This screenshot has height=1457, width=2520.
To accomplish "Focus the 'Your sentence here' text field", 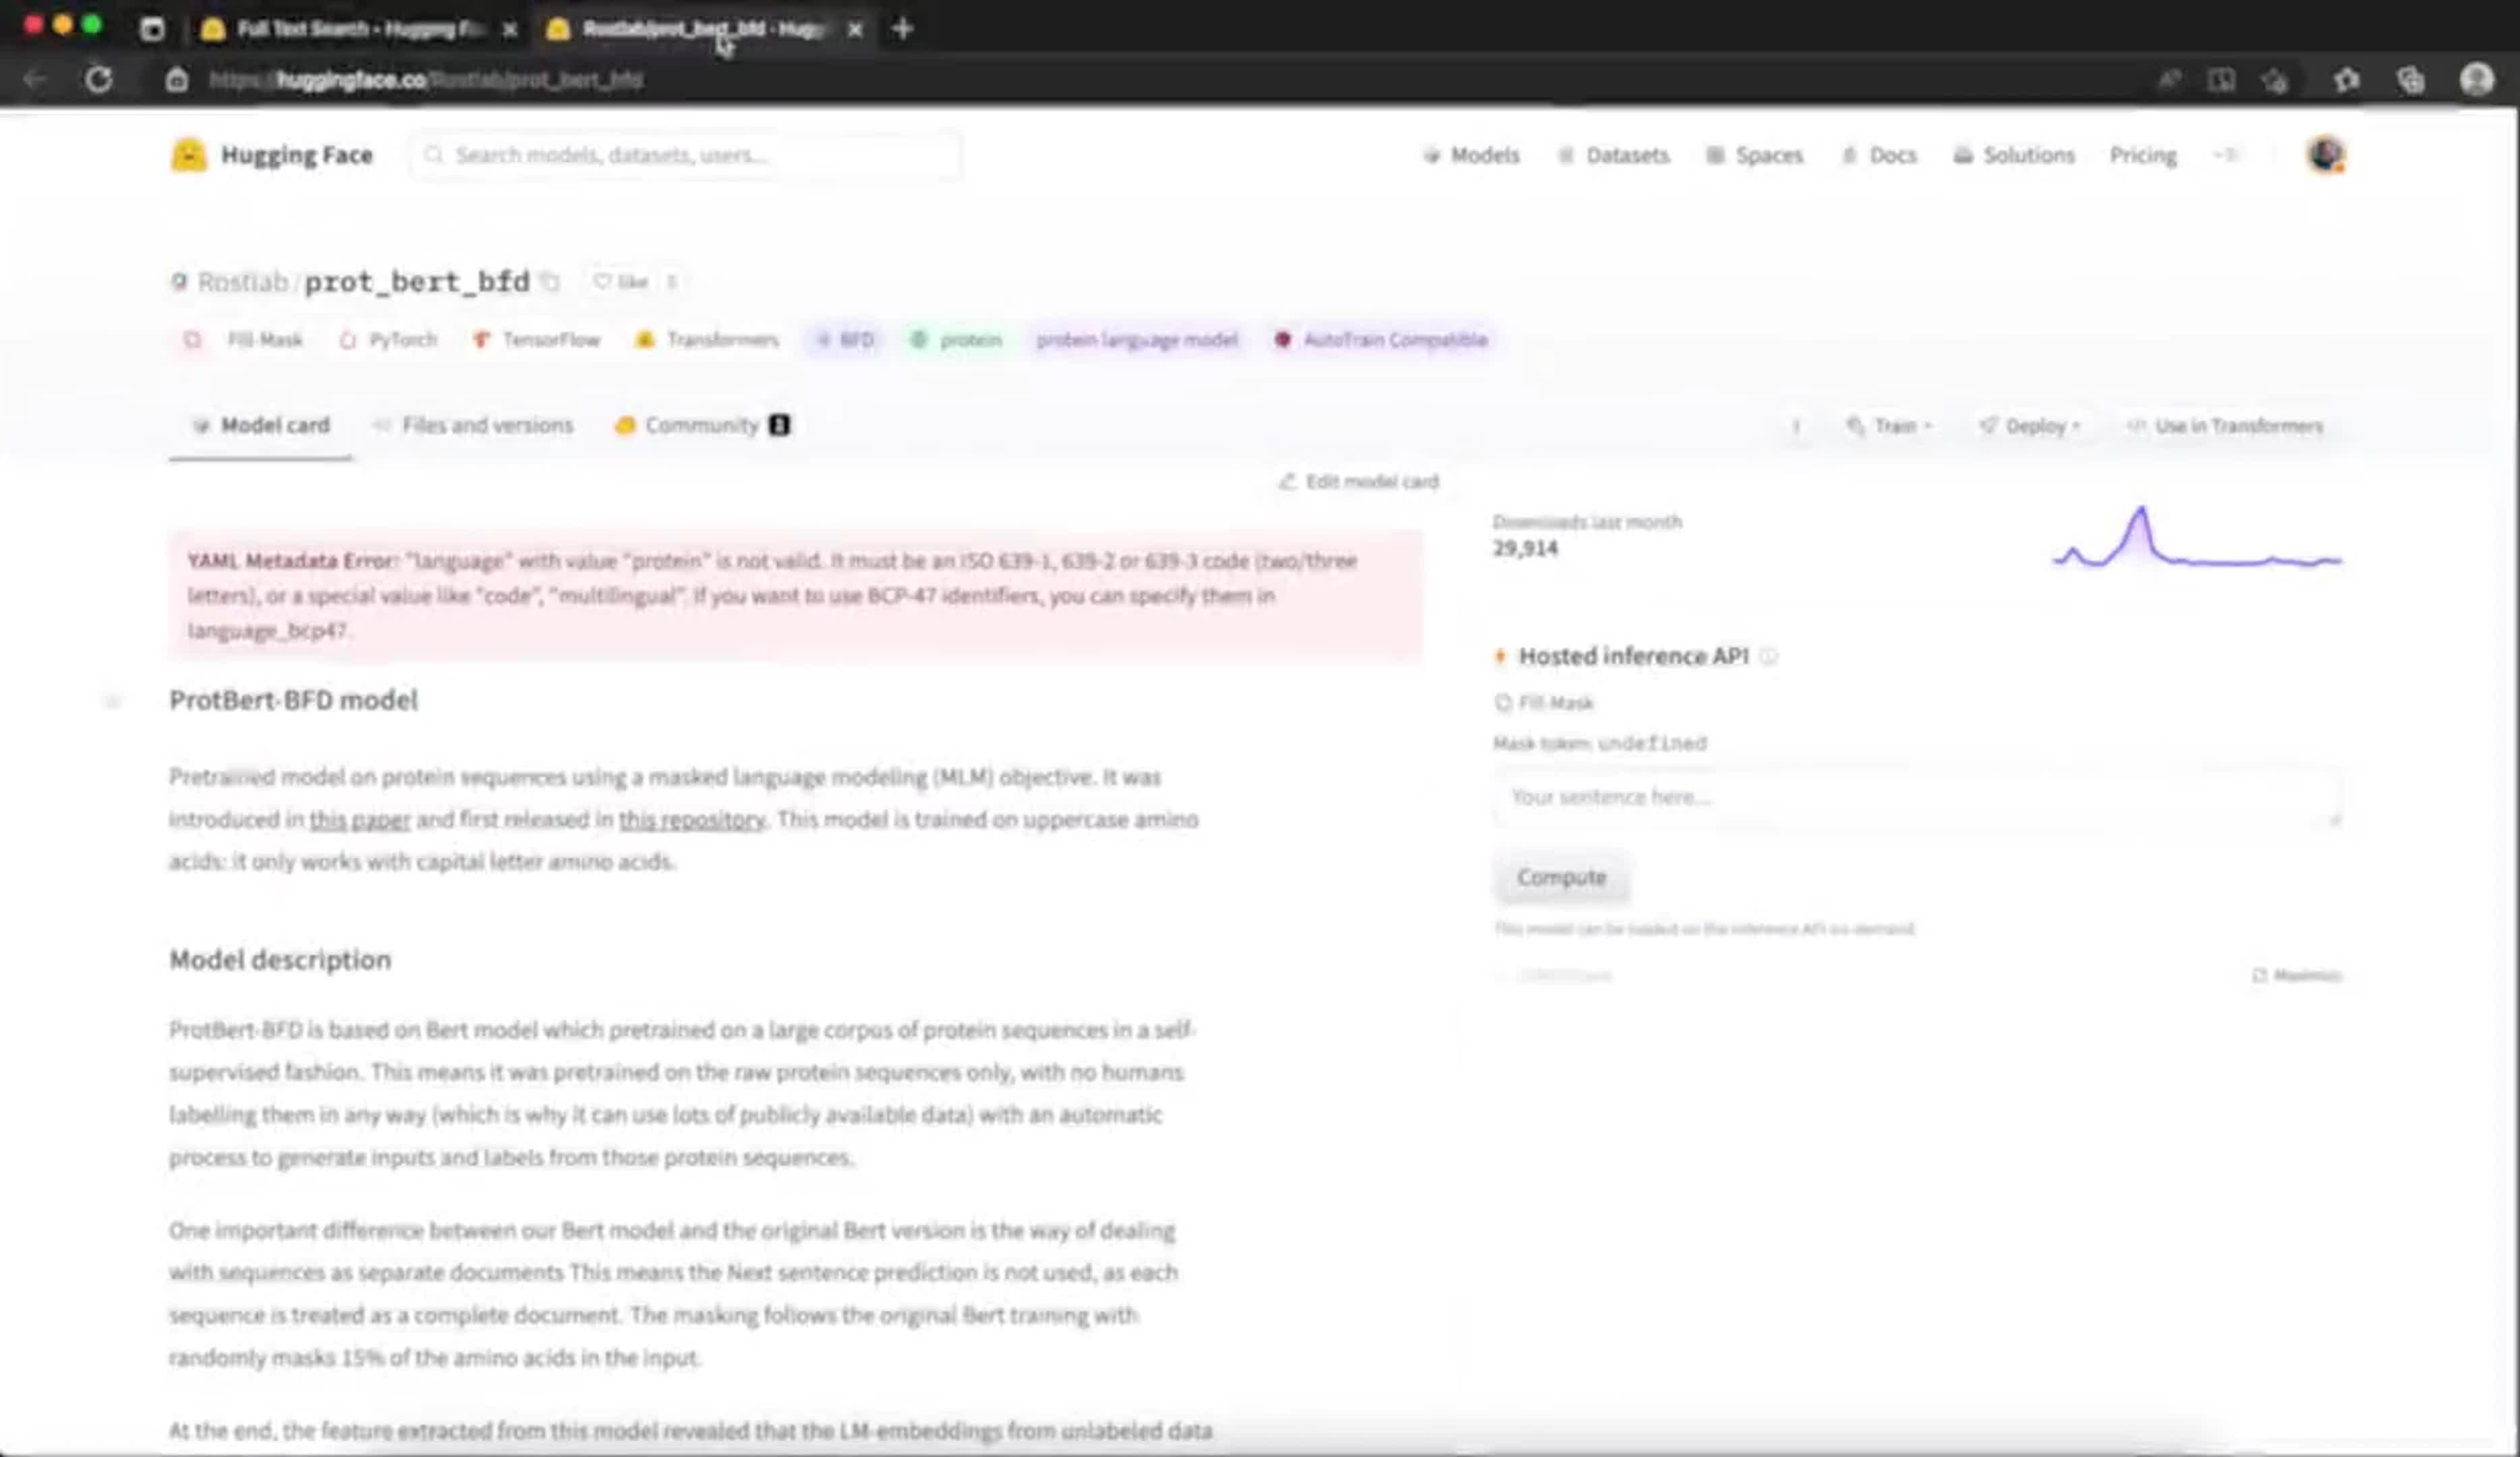I will pyautogui.click(x=1915, y=798).
